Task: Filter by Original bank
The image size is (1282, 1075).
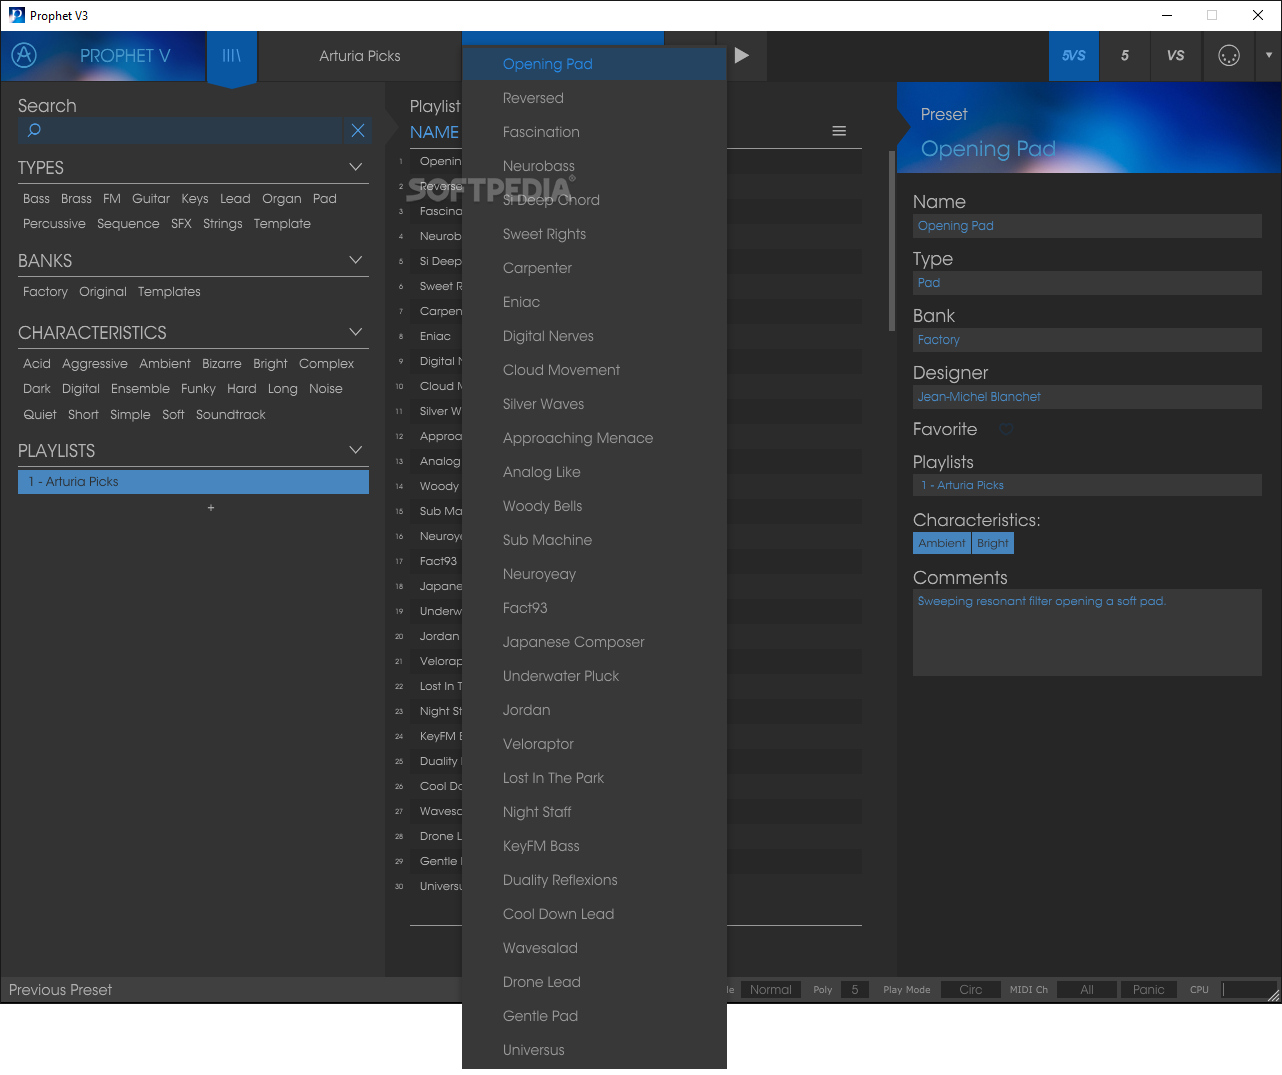Action: click(103, 292)
